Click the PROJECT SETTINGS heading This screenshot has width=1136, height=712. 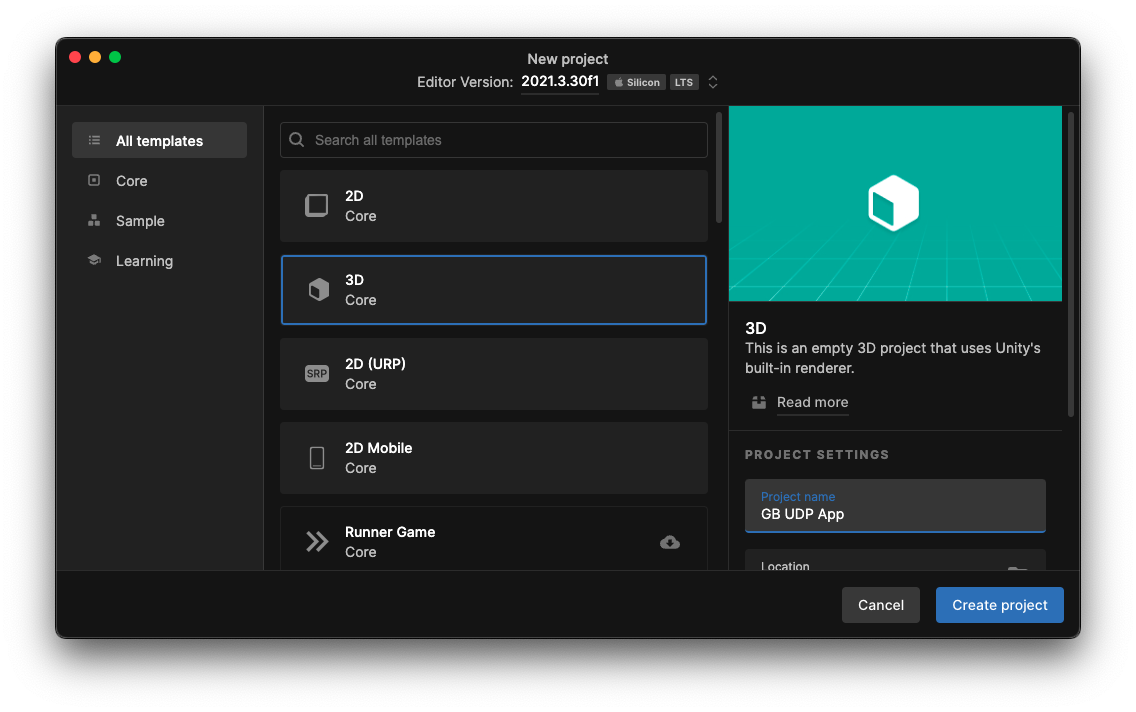pos(816,455)
